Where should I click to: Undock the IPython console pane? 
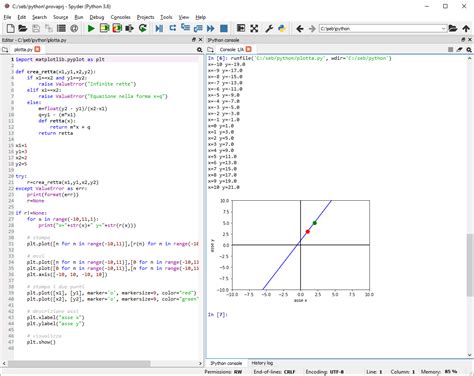pyautogui.click(x=463, y=40)
